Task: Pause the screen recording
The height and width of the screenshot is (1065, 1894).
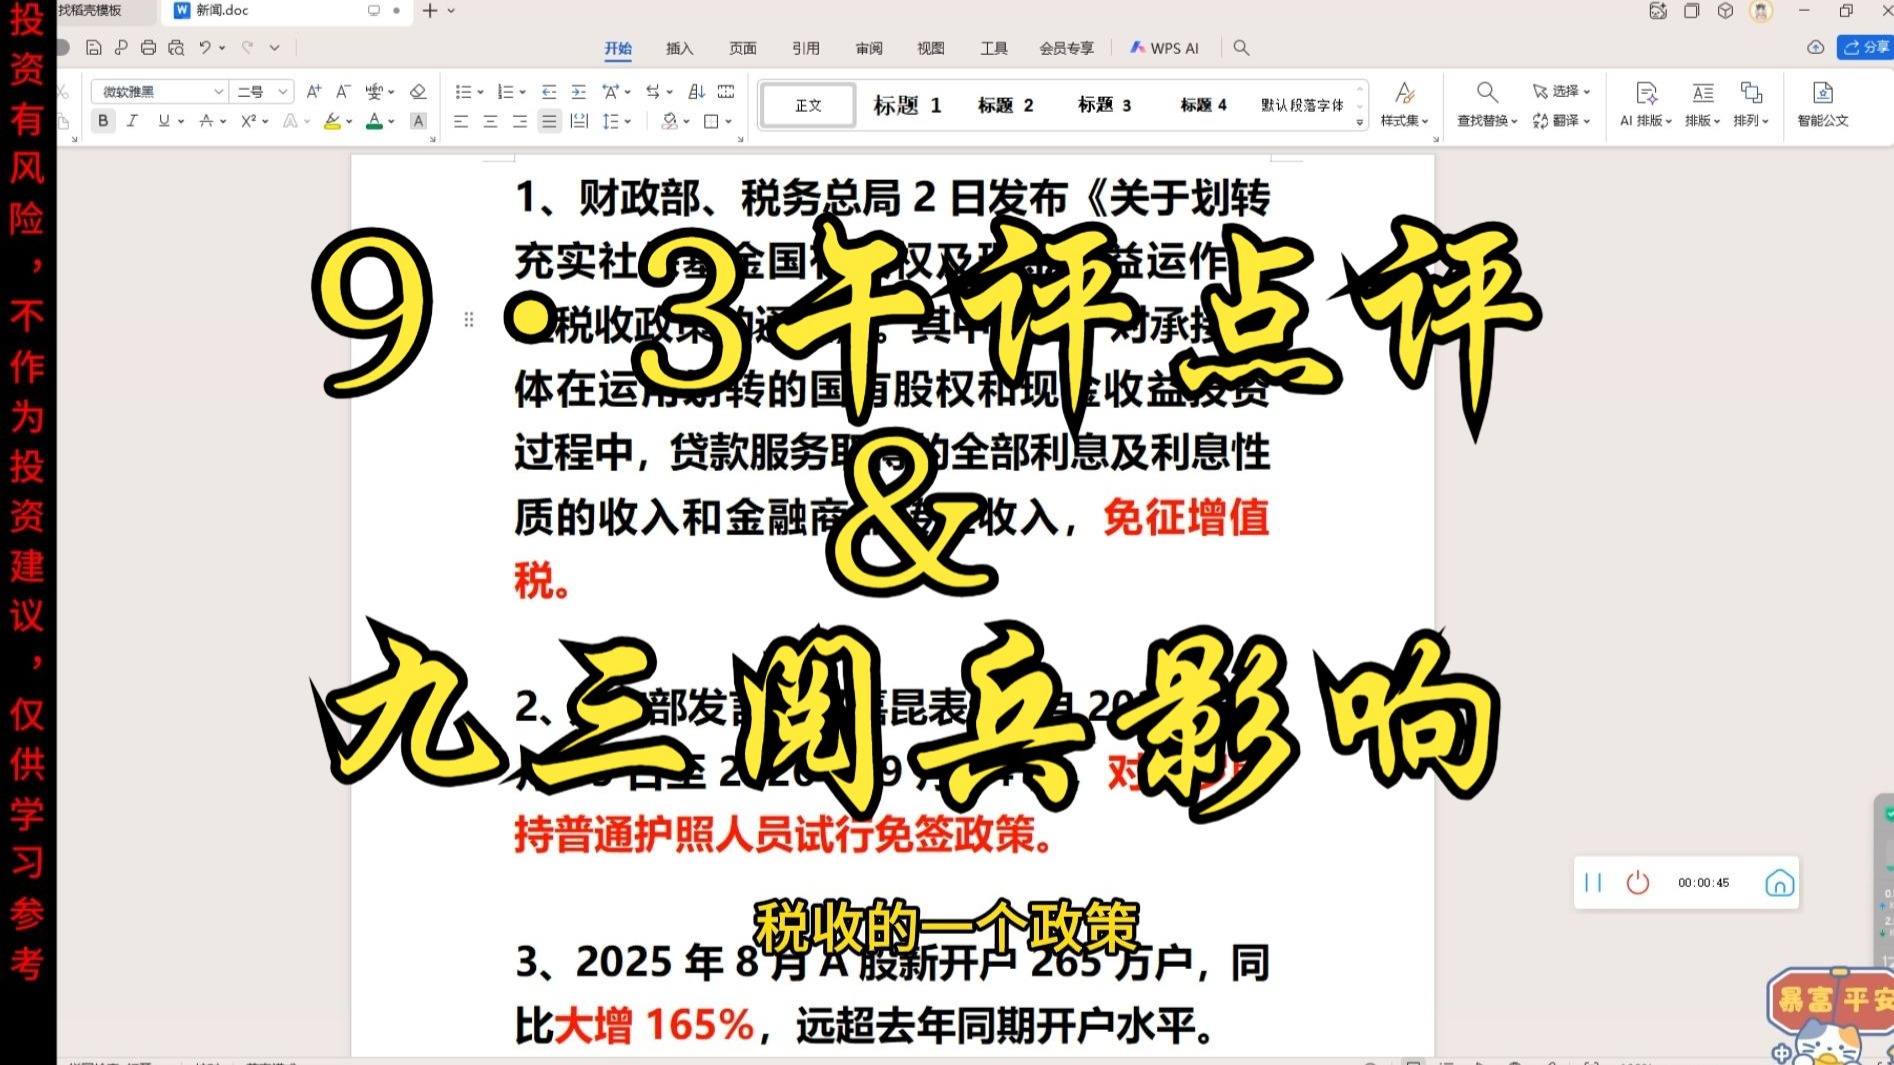Action: [1593, 883]
